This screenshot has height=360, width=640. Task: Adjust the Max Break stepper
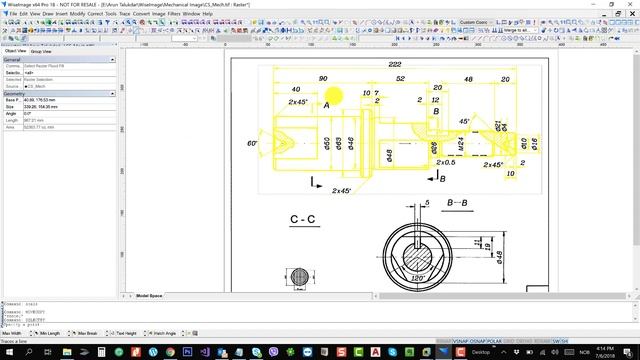[107, 333]
